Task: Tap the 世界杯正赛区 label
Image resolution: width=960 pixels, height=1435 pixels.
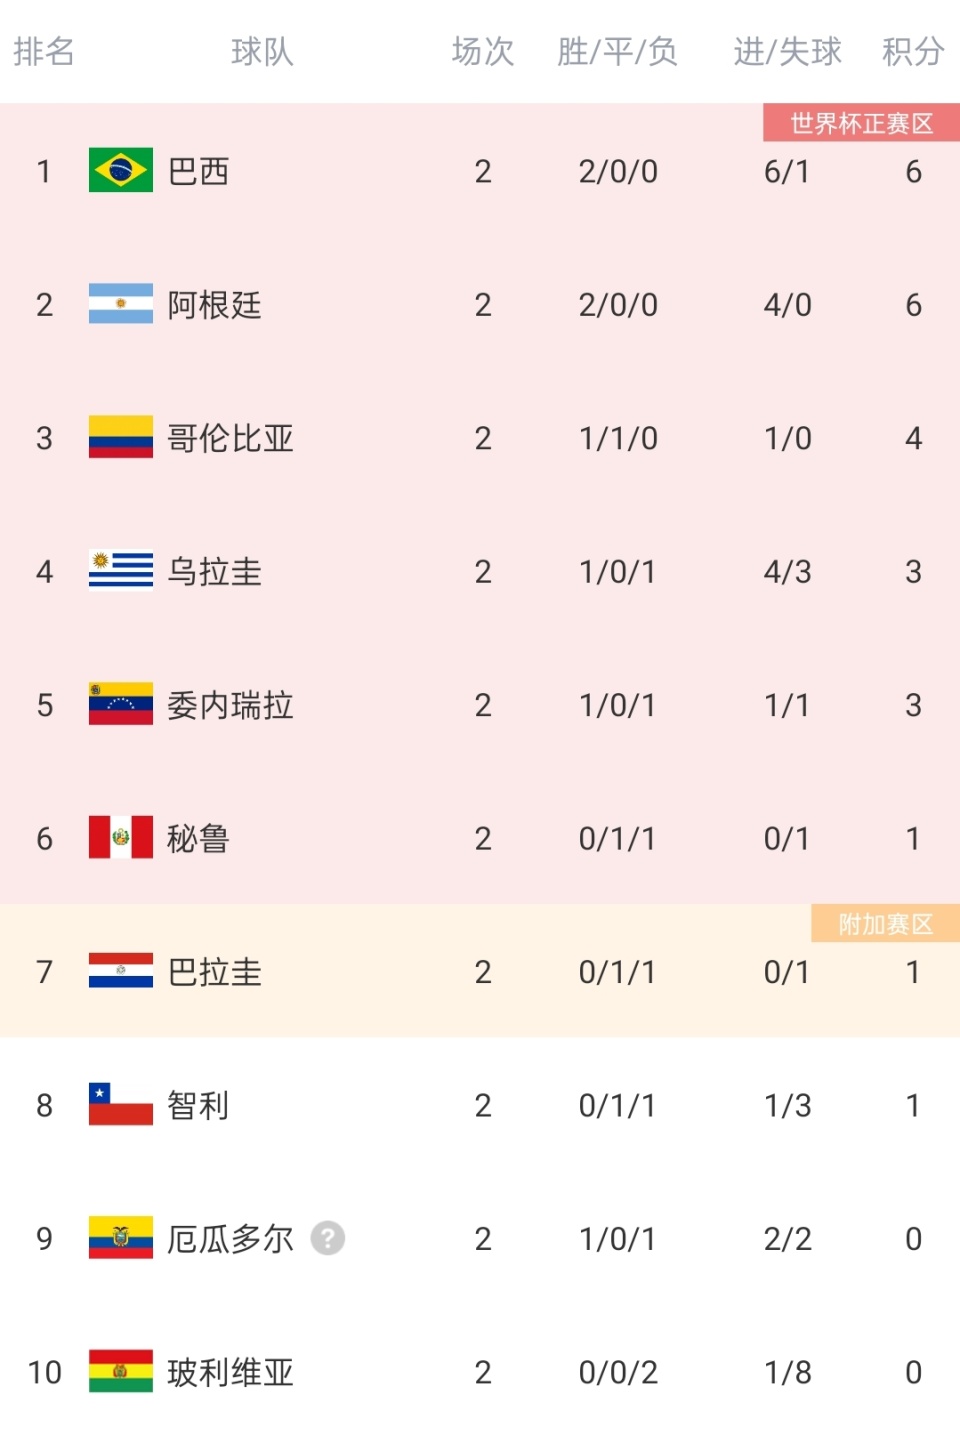Action: pyautogui.click(x=861, y=123)
